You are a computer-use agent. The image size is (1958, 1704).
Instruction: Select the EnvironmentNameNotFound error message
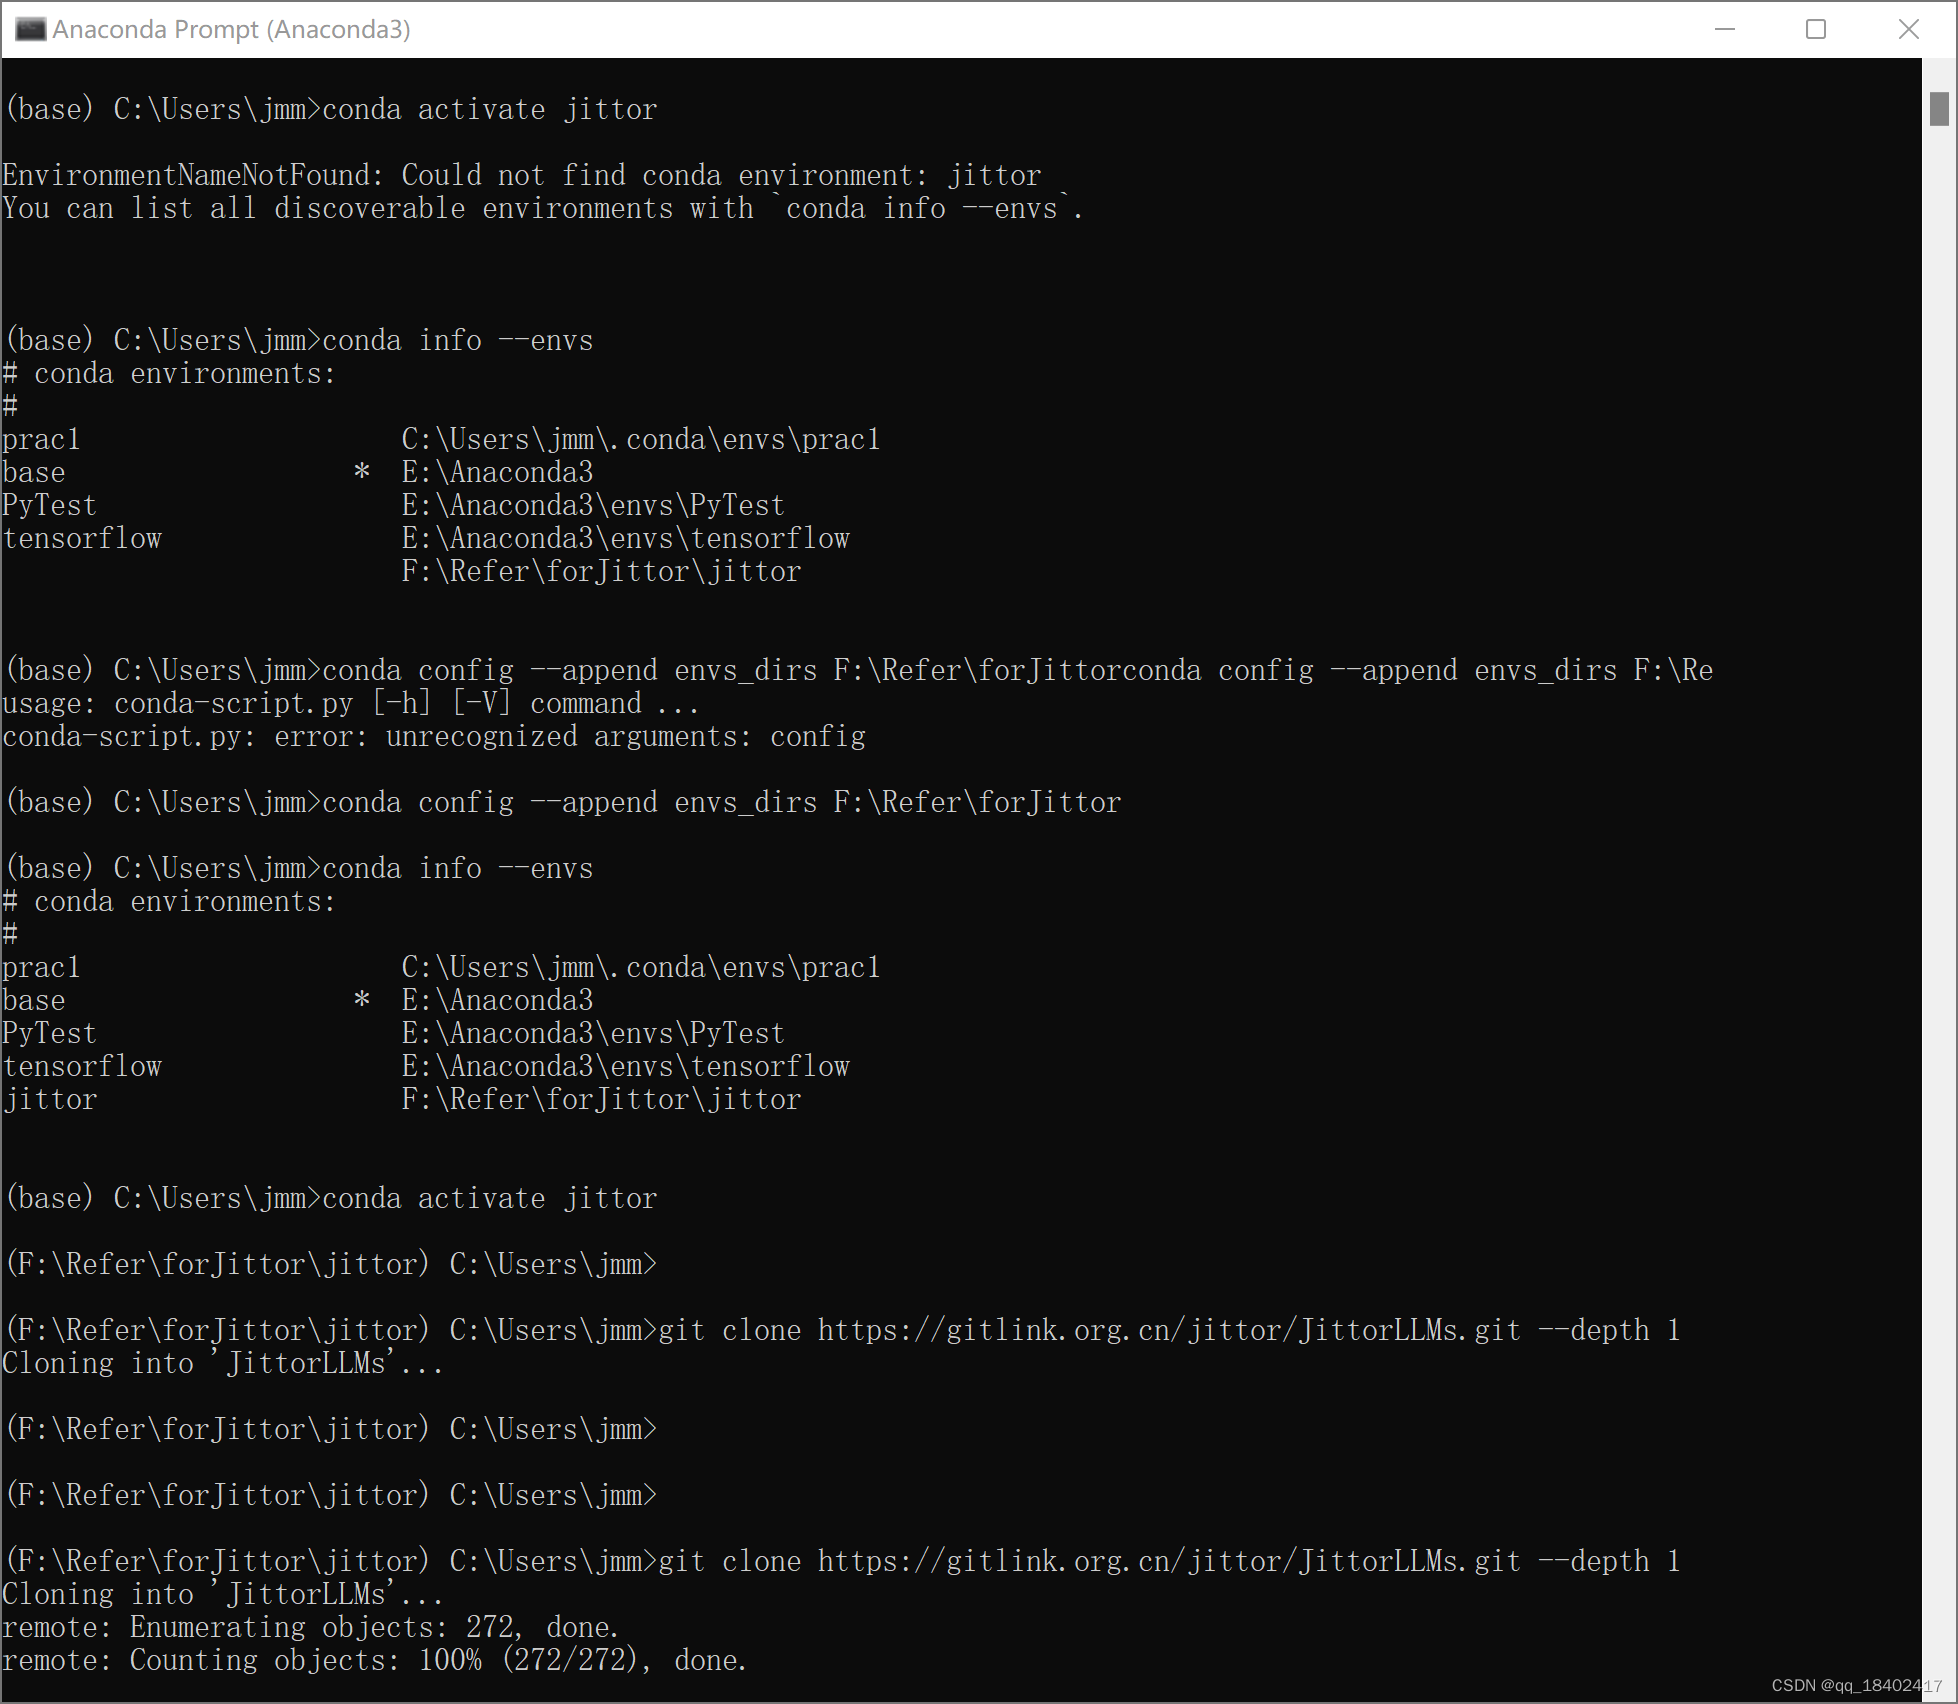point(520,174)
